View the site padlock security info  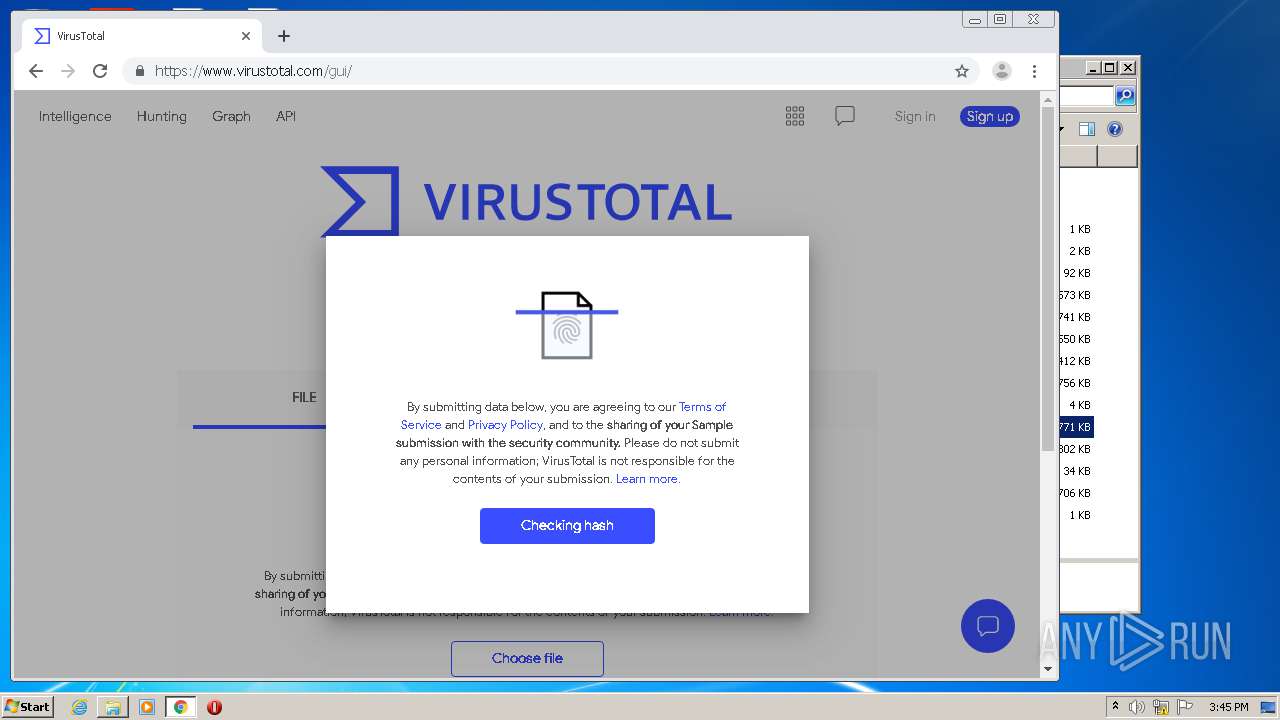point(139,71)
